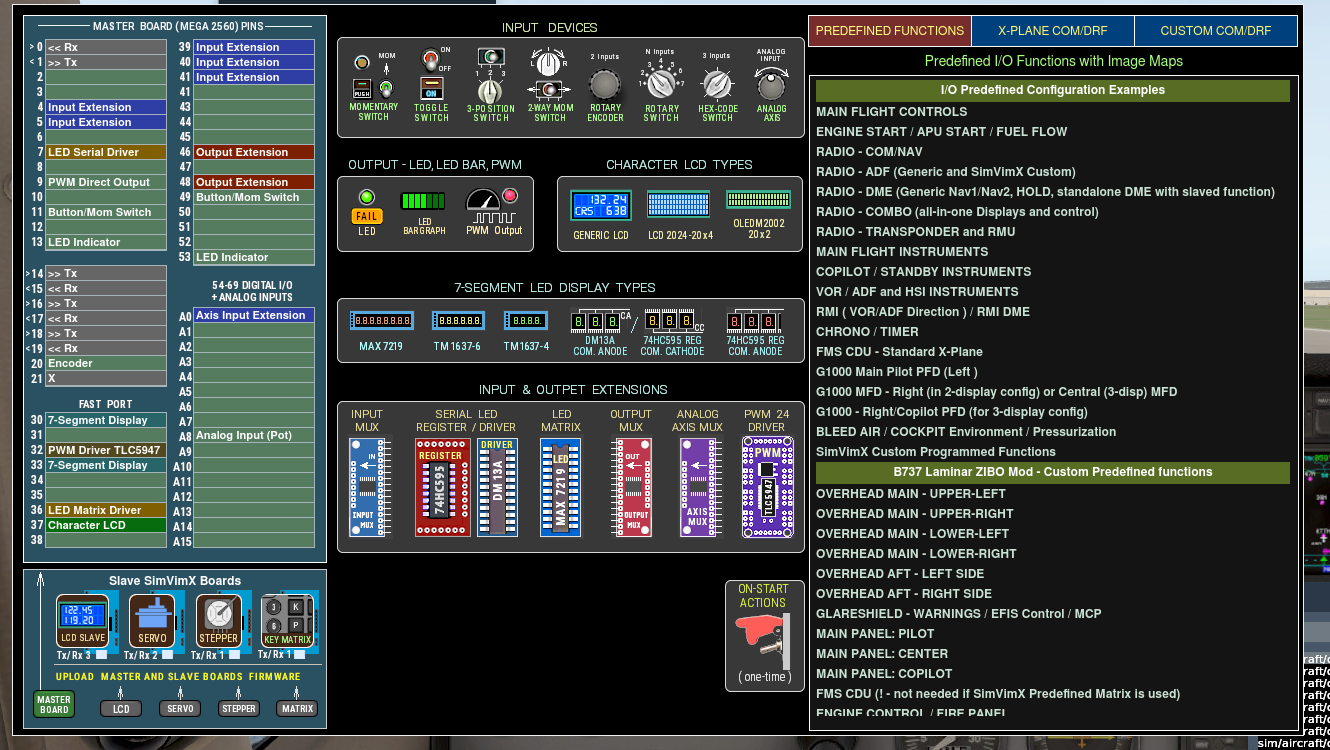Enable the Tx/Rx 2 Servo checkbox
The width and height of the screenshot is (1330, 750).
[x=169, y=655]
